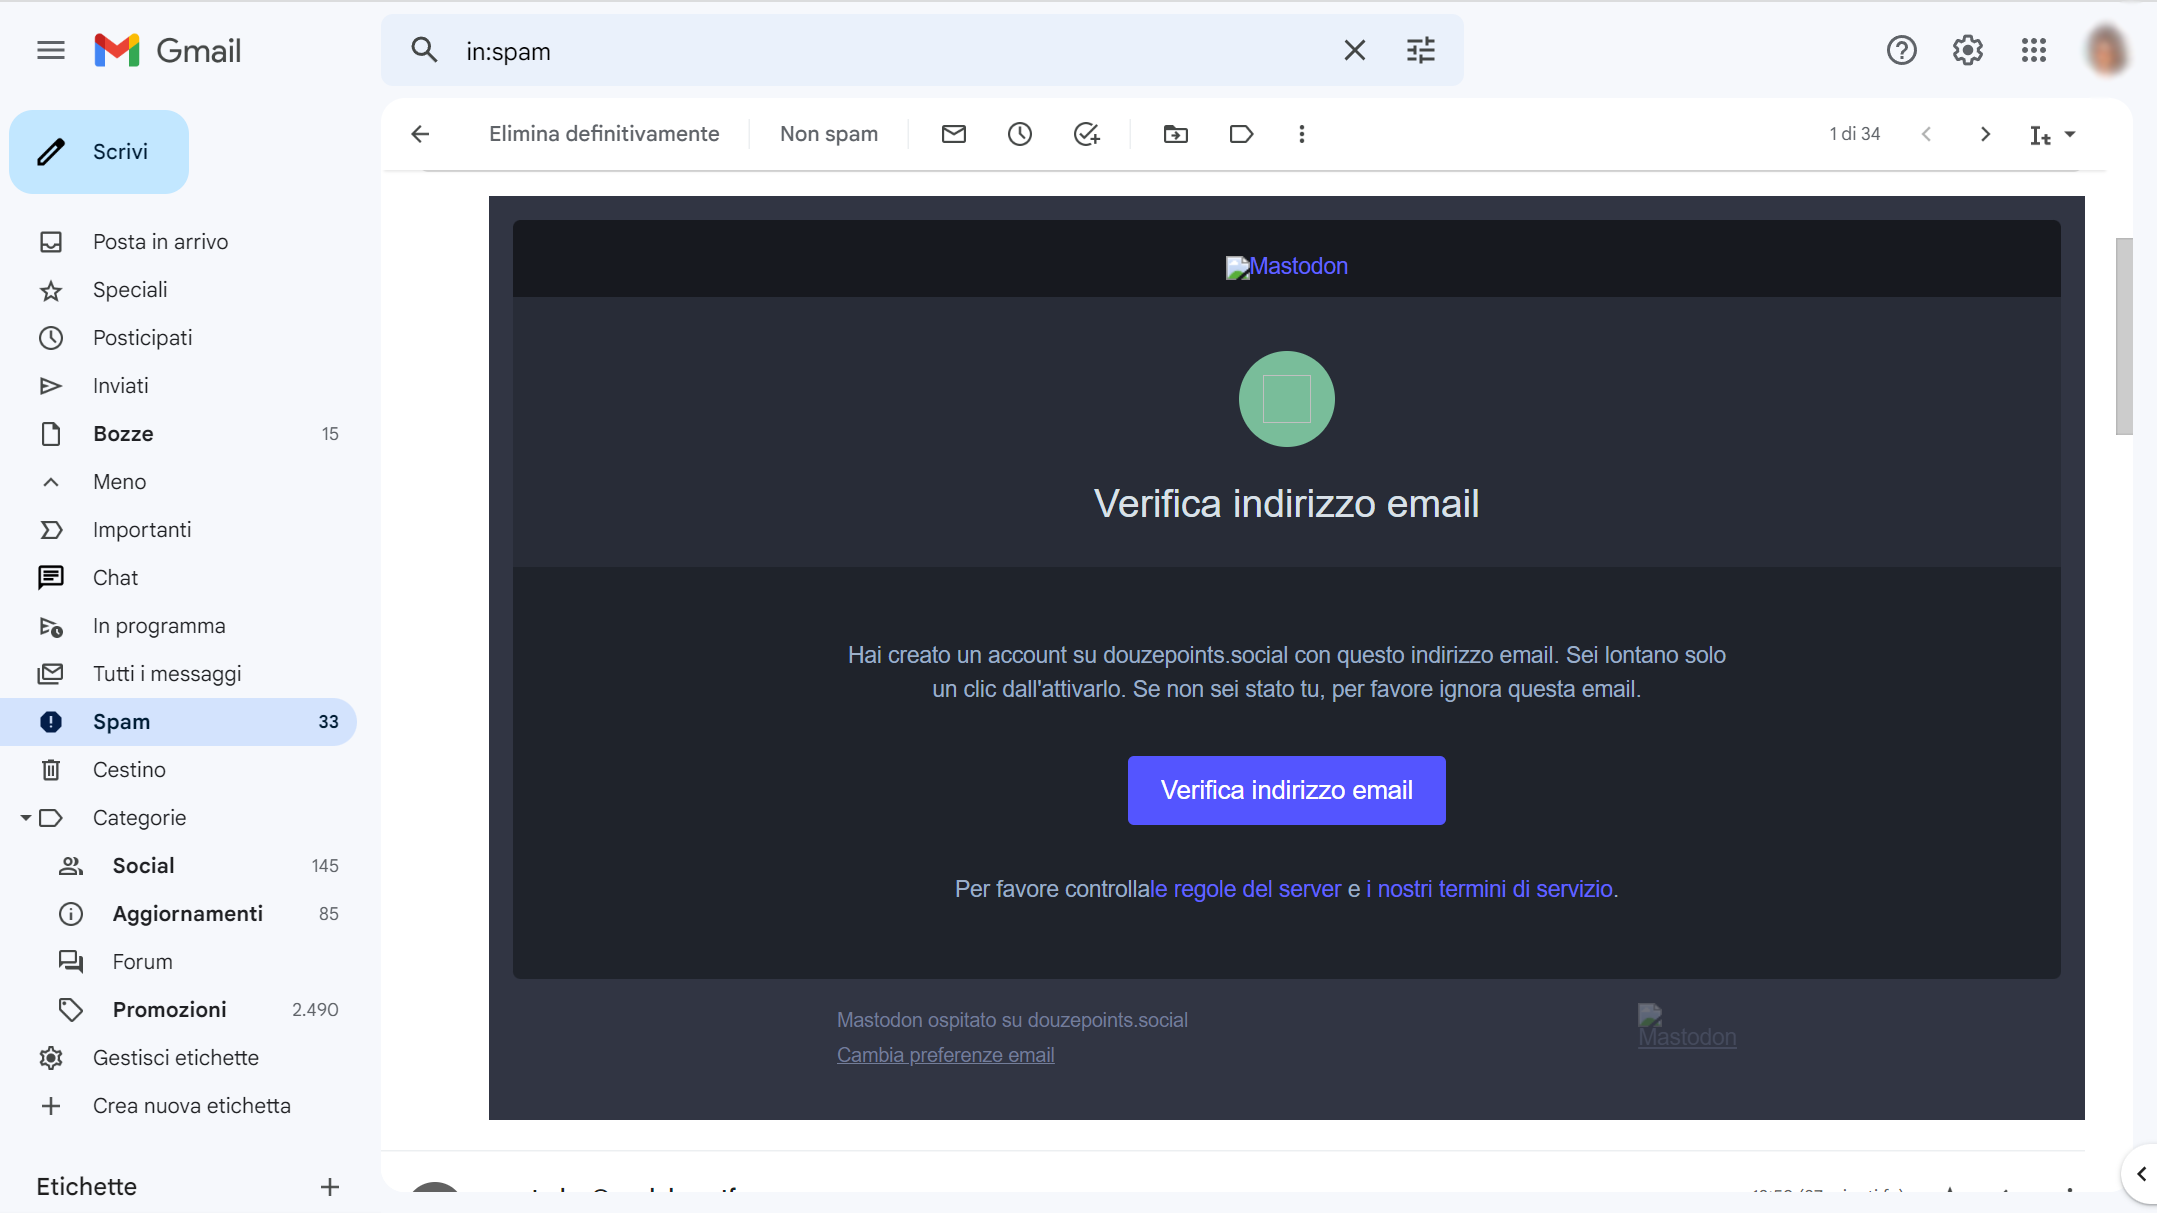Snooze this email
Screen dimensions: 2157x1213
click(x=1019, y=133)
